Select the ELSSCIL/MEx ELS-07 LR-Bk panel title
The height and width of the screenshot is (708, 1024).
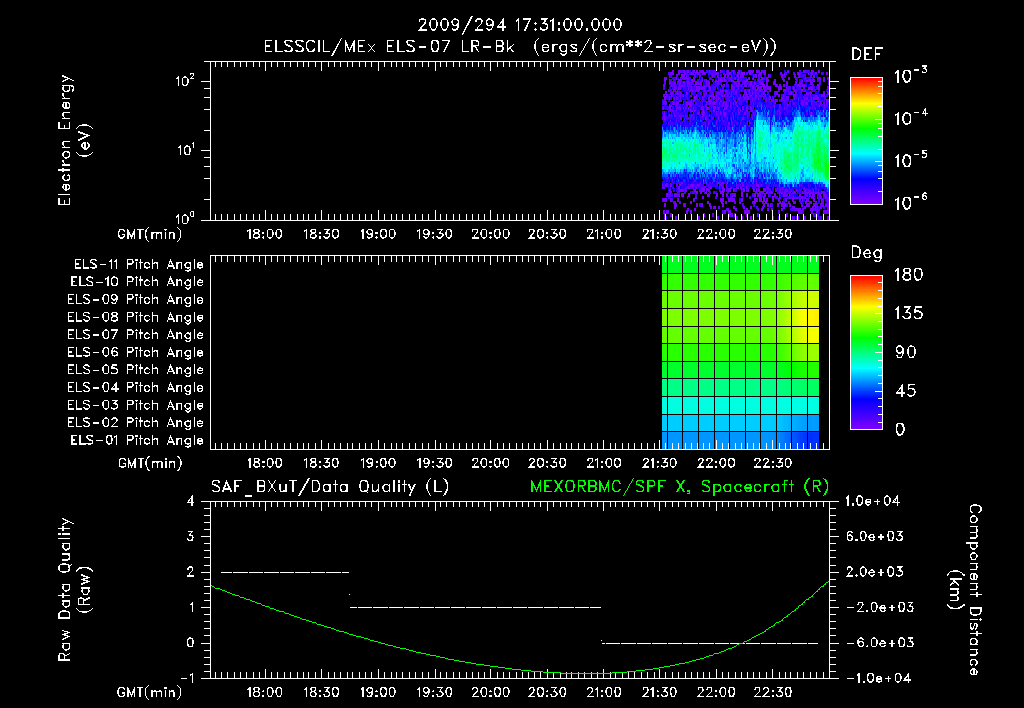[x=520, y=47]
